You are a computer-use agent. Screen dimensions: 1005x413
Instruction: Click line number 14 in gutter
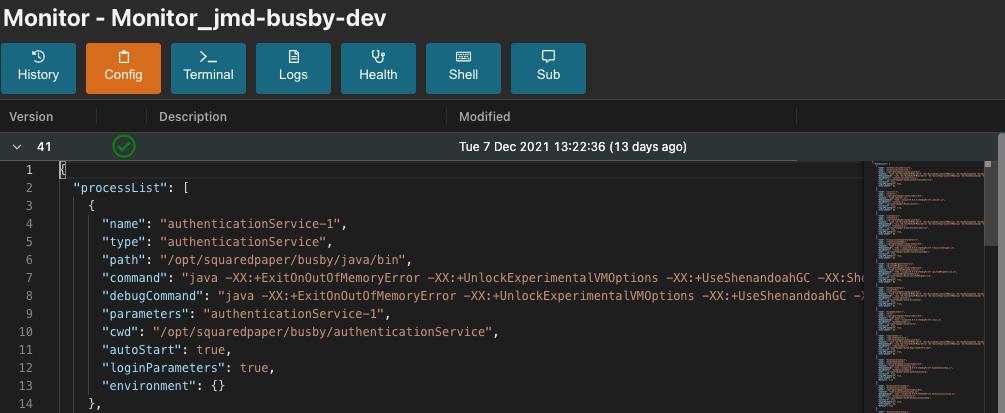tap(26, 403)
